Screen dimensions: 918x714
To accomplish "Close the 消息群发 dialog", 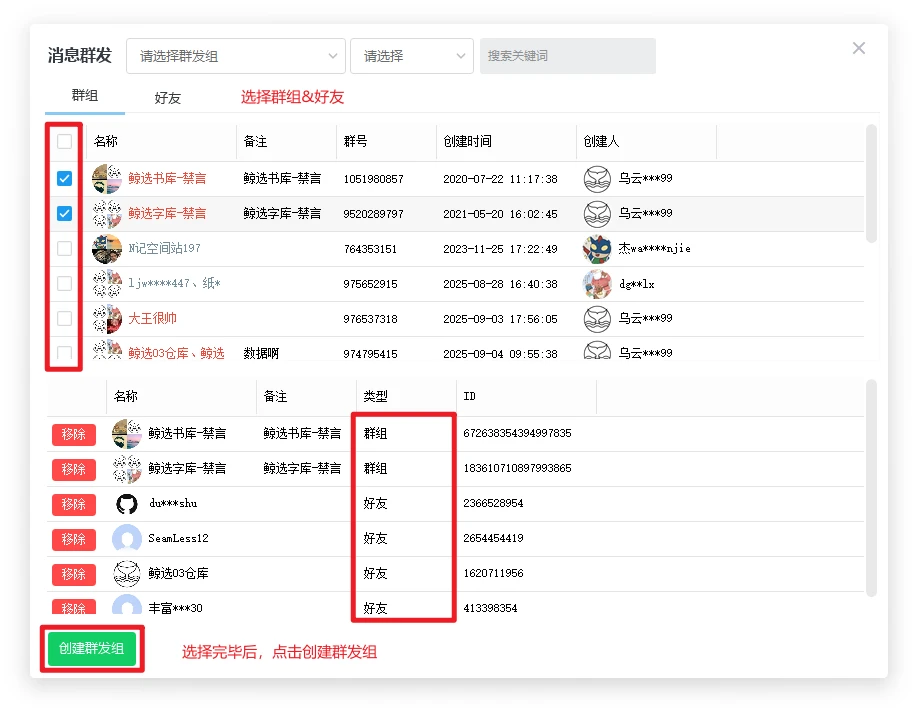I will [858, 48].
